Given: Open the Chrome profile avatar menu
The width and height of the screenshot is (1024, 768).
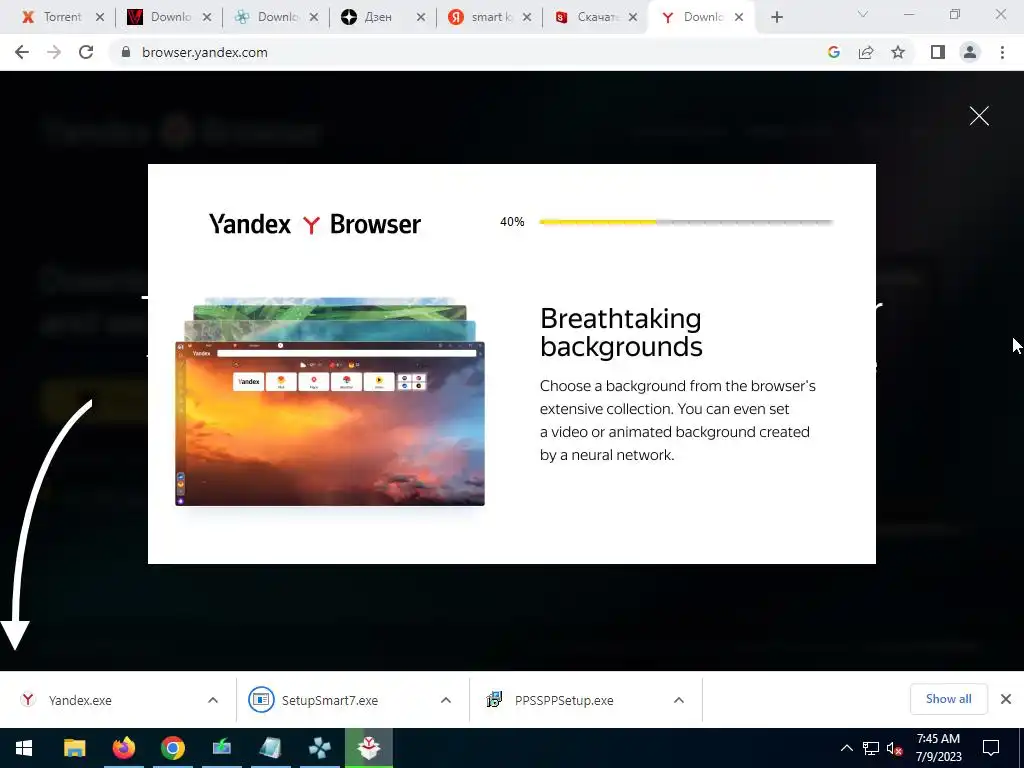Looking at the screenshot, I should tap(970, 52).
